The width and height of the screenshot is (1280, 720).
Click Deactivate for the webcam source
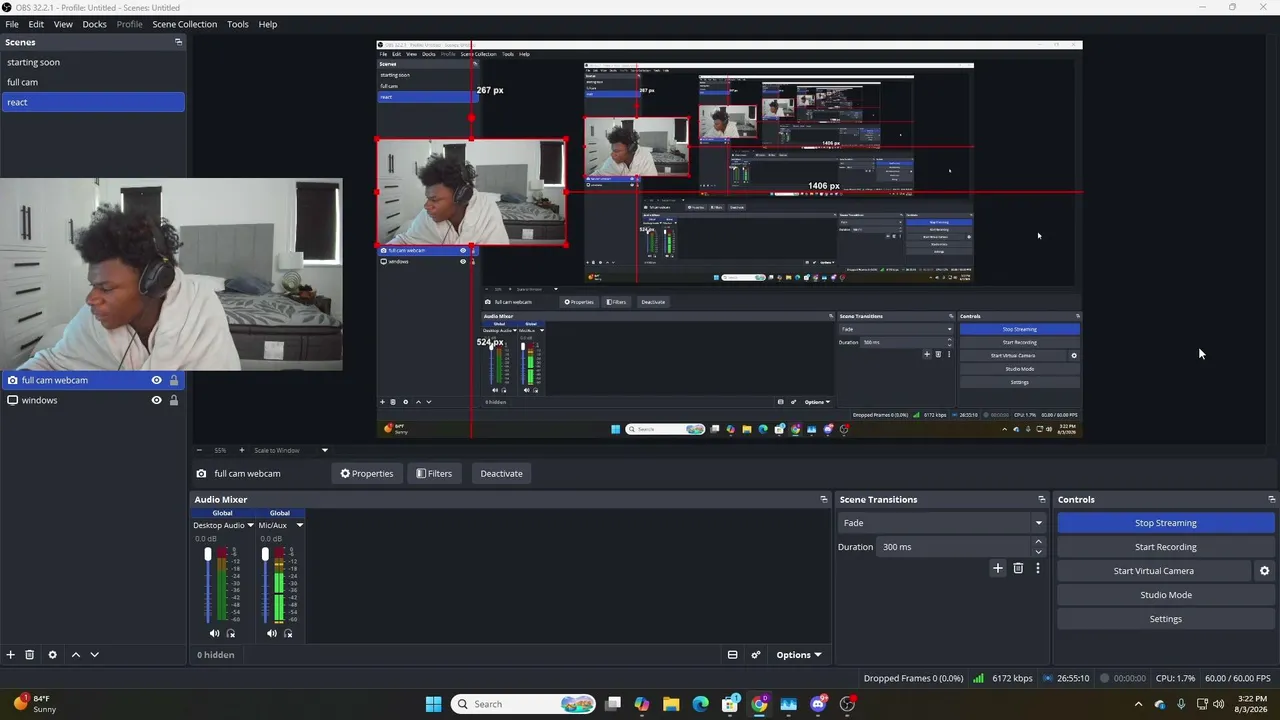pos(501,473)
